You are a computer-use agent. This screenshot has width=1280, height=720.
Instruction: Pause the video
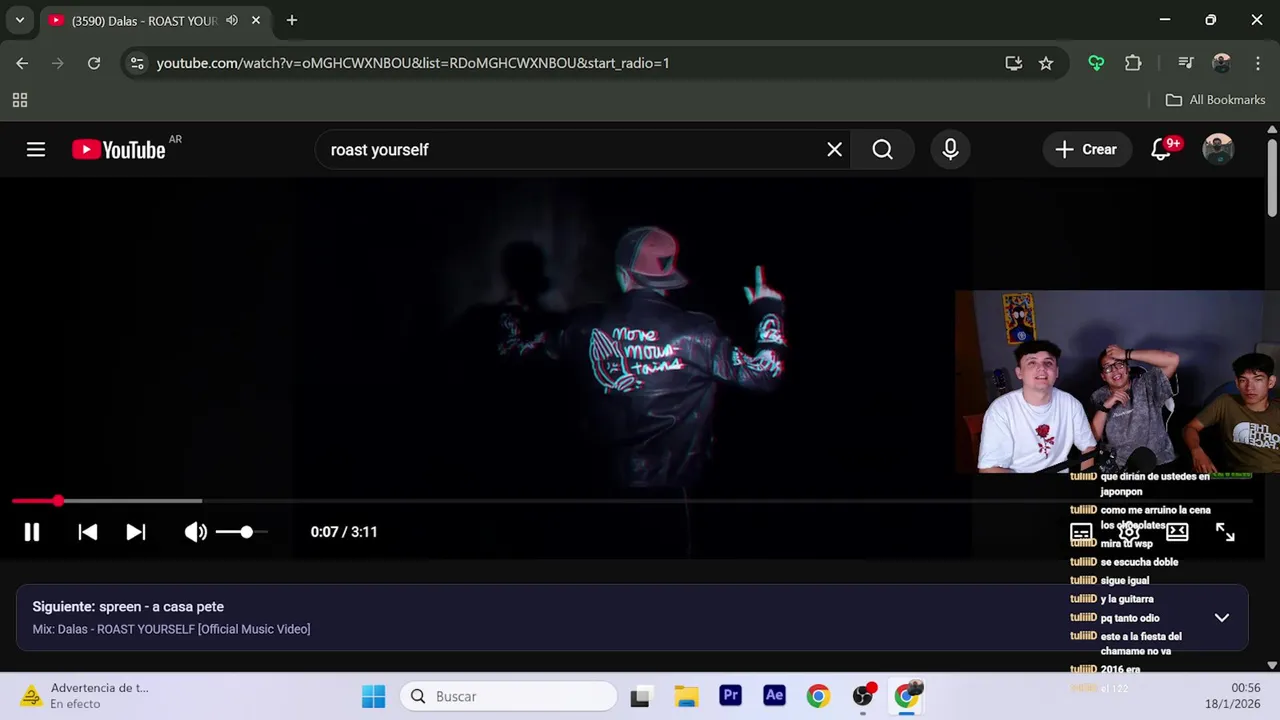click(x=32, y=532)
